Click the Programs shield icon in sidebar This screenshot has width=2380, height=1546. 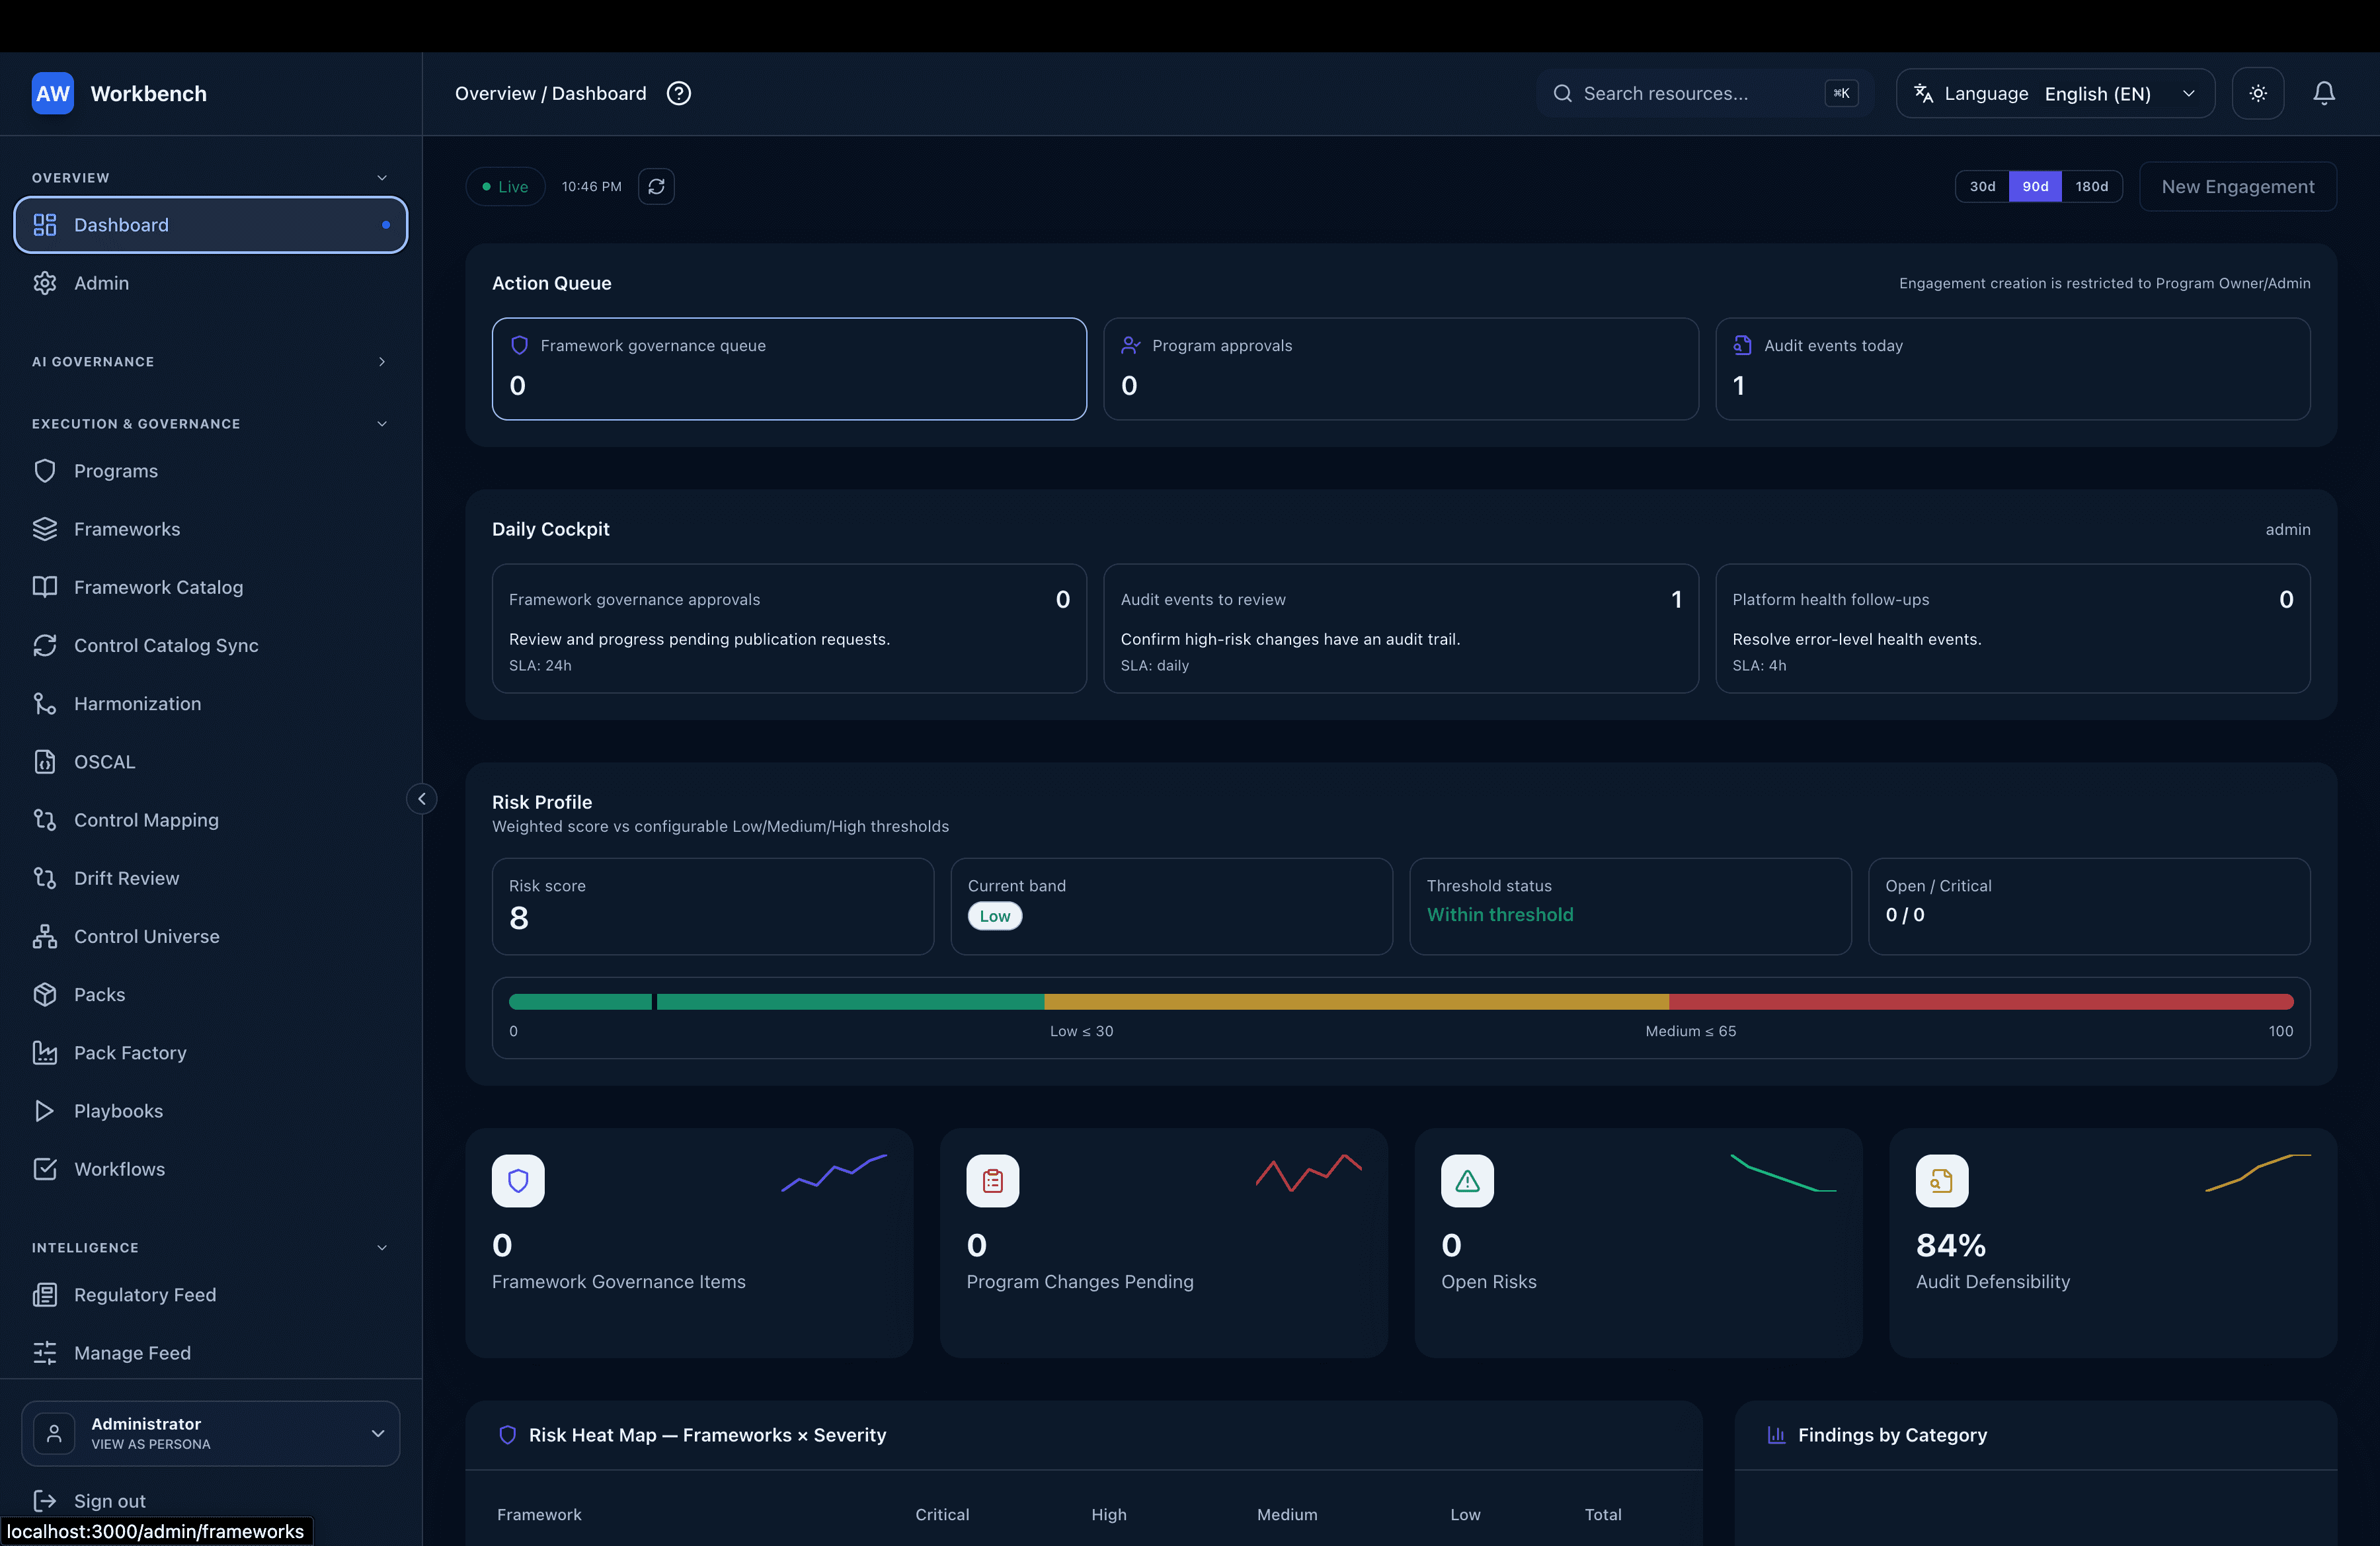45,471
